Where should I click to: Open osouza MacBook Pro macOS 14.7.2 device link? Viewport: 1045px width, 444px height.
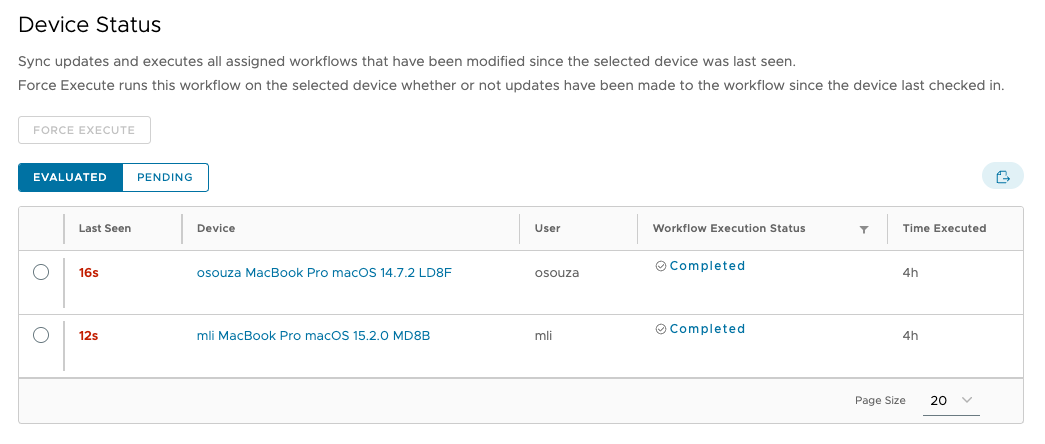coord(324,272)
